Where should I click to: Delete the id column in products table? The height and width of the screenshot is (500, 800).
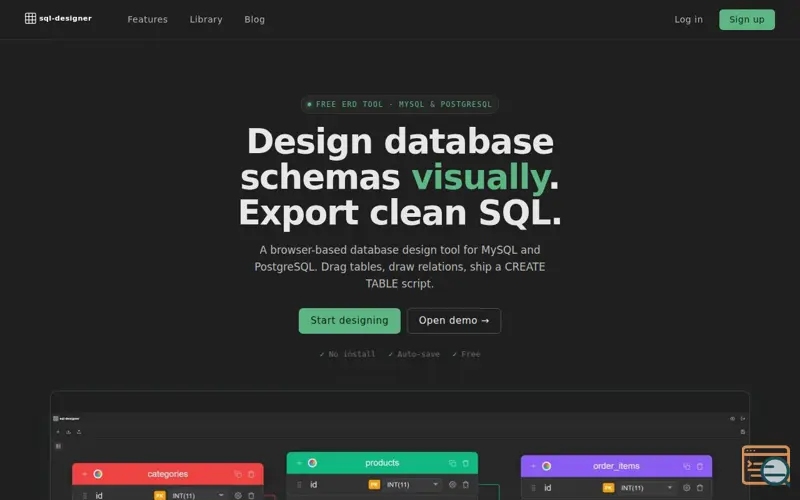[465, 485]
